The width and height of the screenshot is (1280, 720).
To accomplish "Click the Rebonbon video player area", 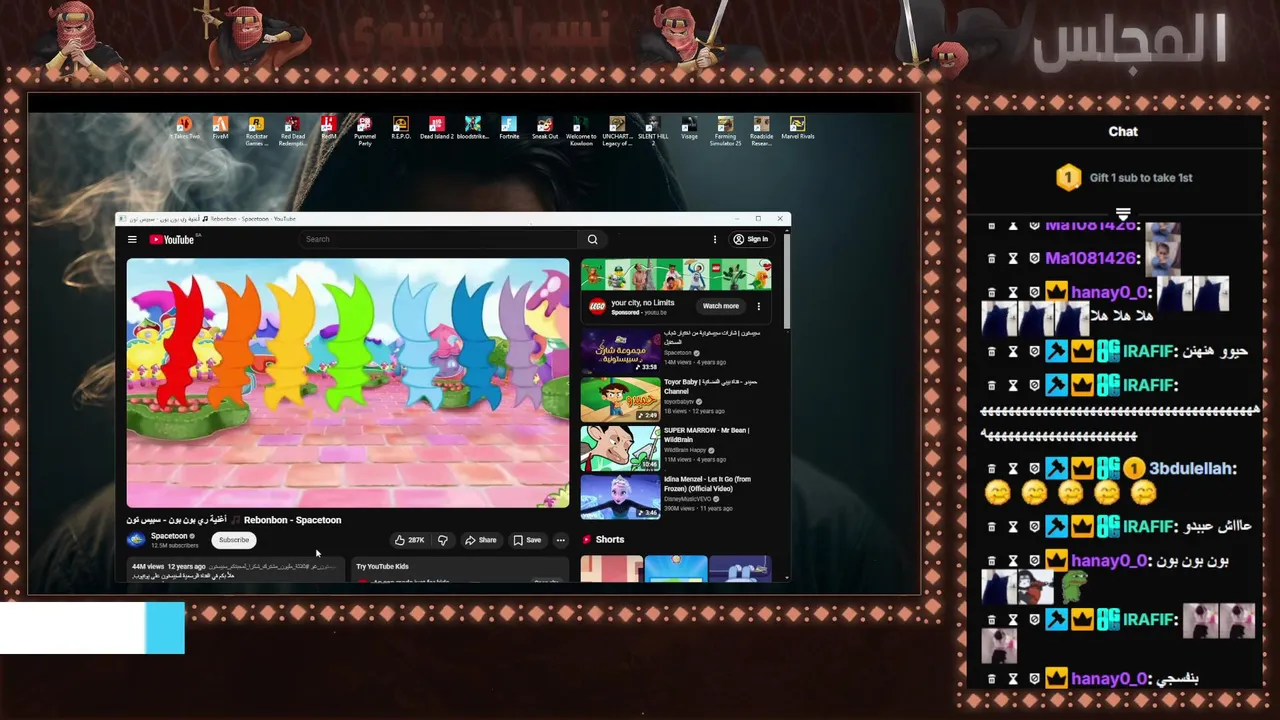I will [348, 383].
